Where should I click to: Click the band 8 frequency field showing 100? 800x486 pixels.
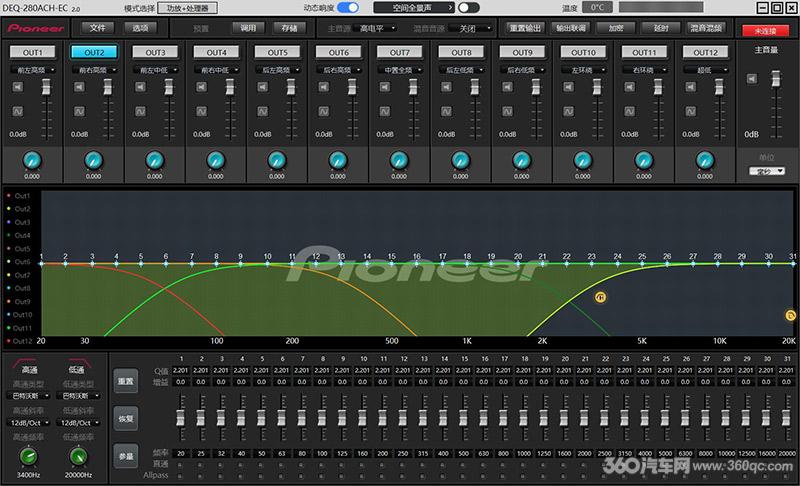322,453
